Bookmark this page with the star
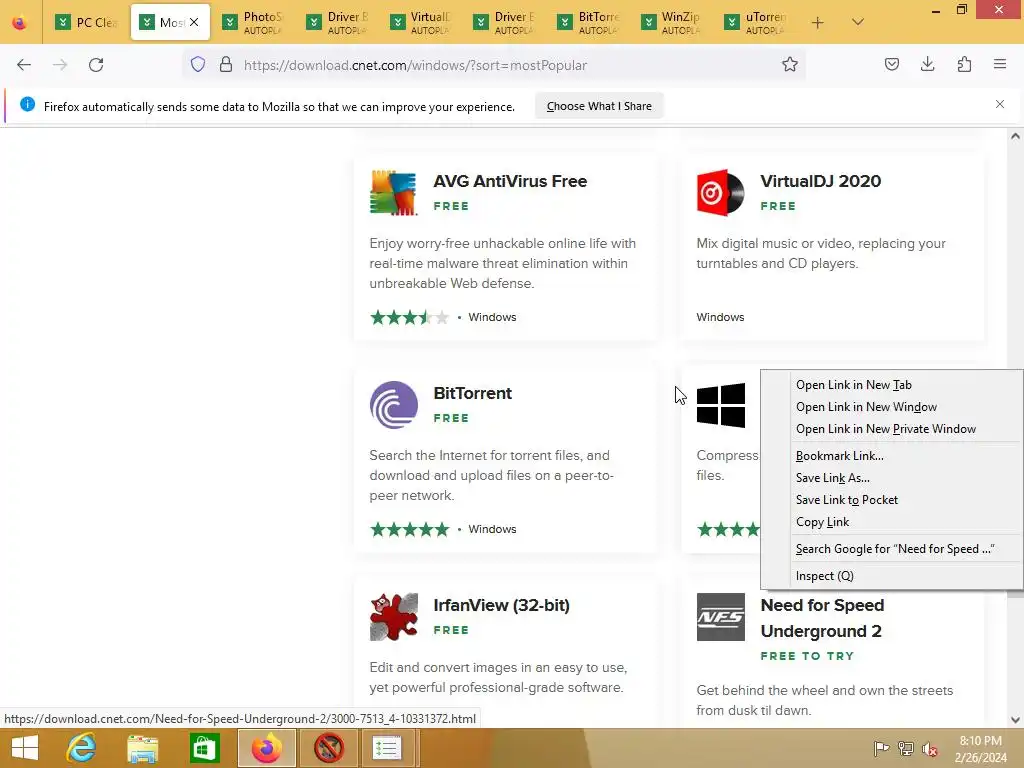Screen dimensions: 1024x768 [x=790, y=65]
